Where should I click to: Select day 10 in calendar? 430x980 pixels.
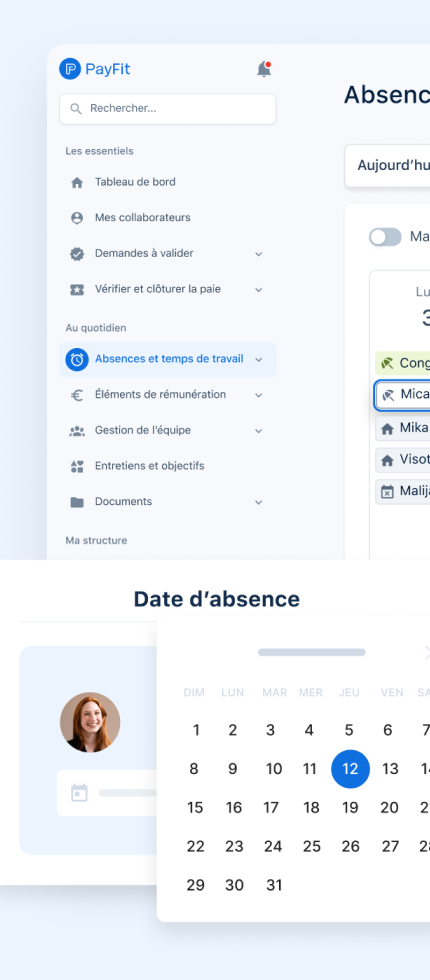click(273, 769)
